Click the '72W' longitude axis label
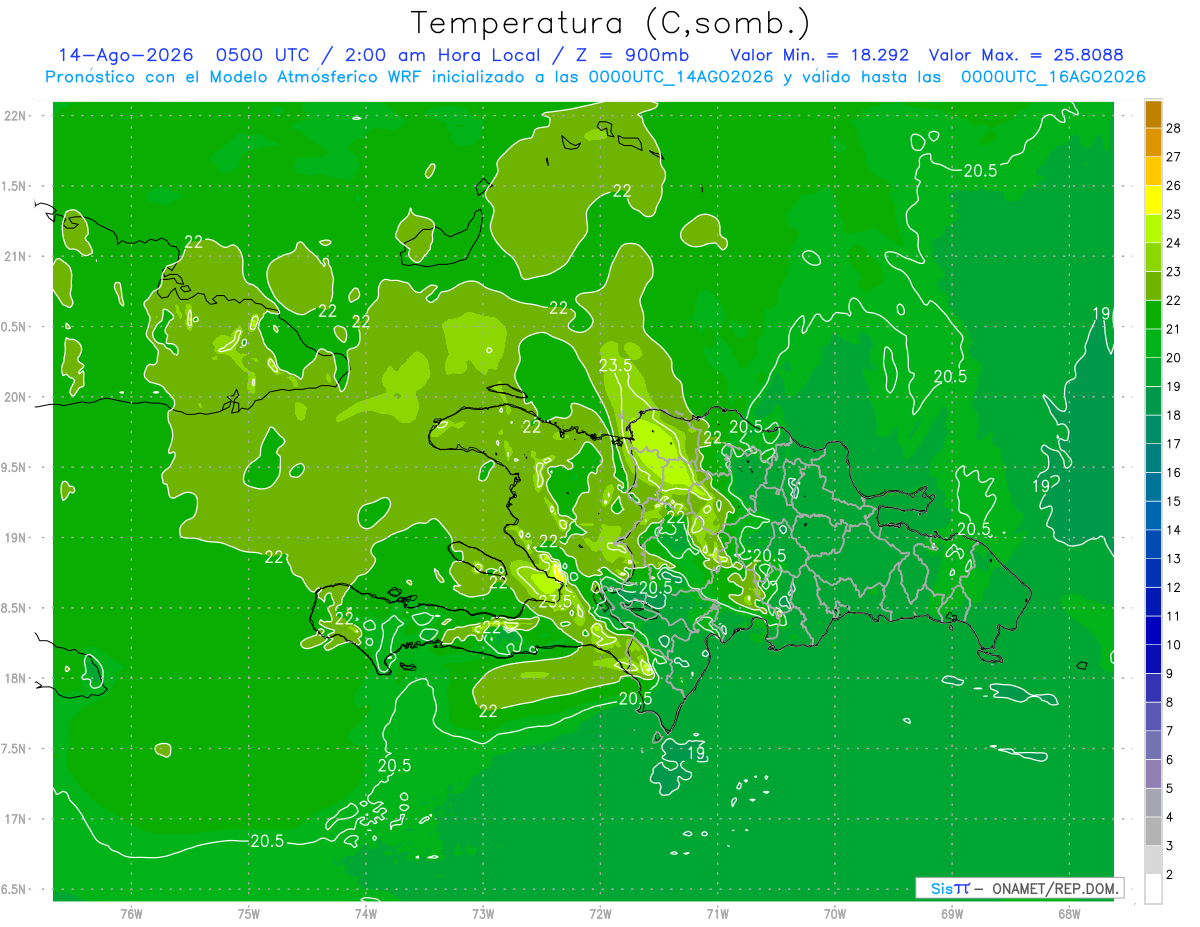This screenshot has height=927, width=1200. coord(600,913)
